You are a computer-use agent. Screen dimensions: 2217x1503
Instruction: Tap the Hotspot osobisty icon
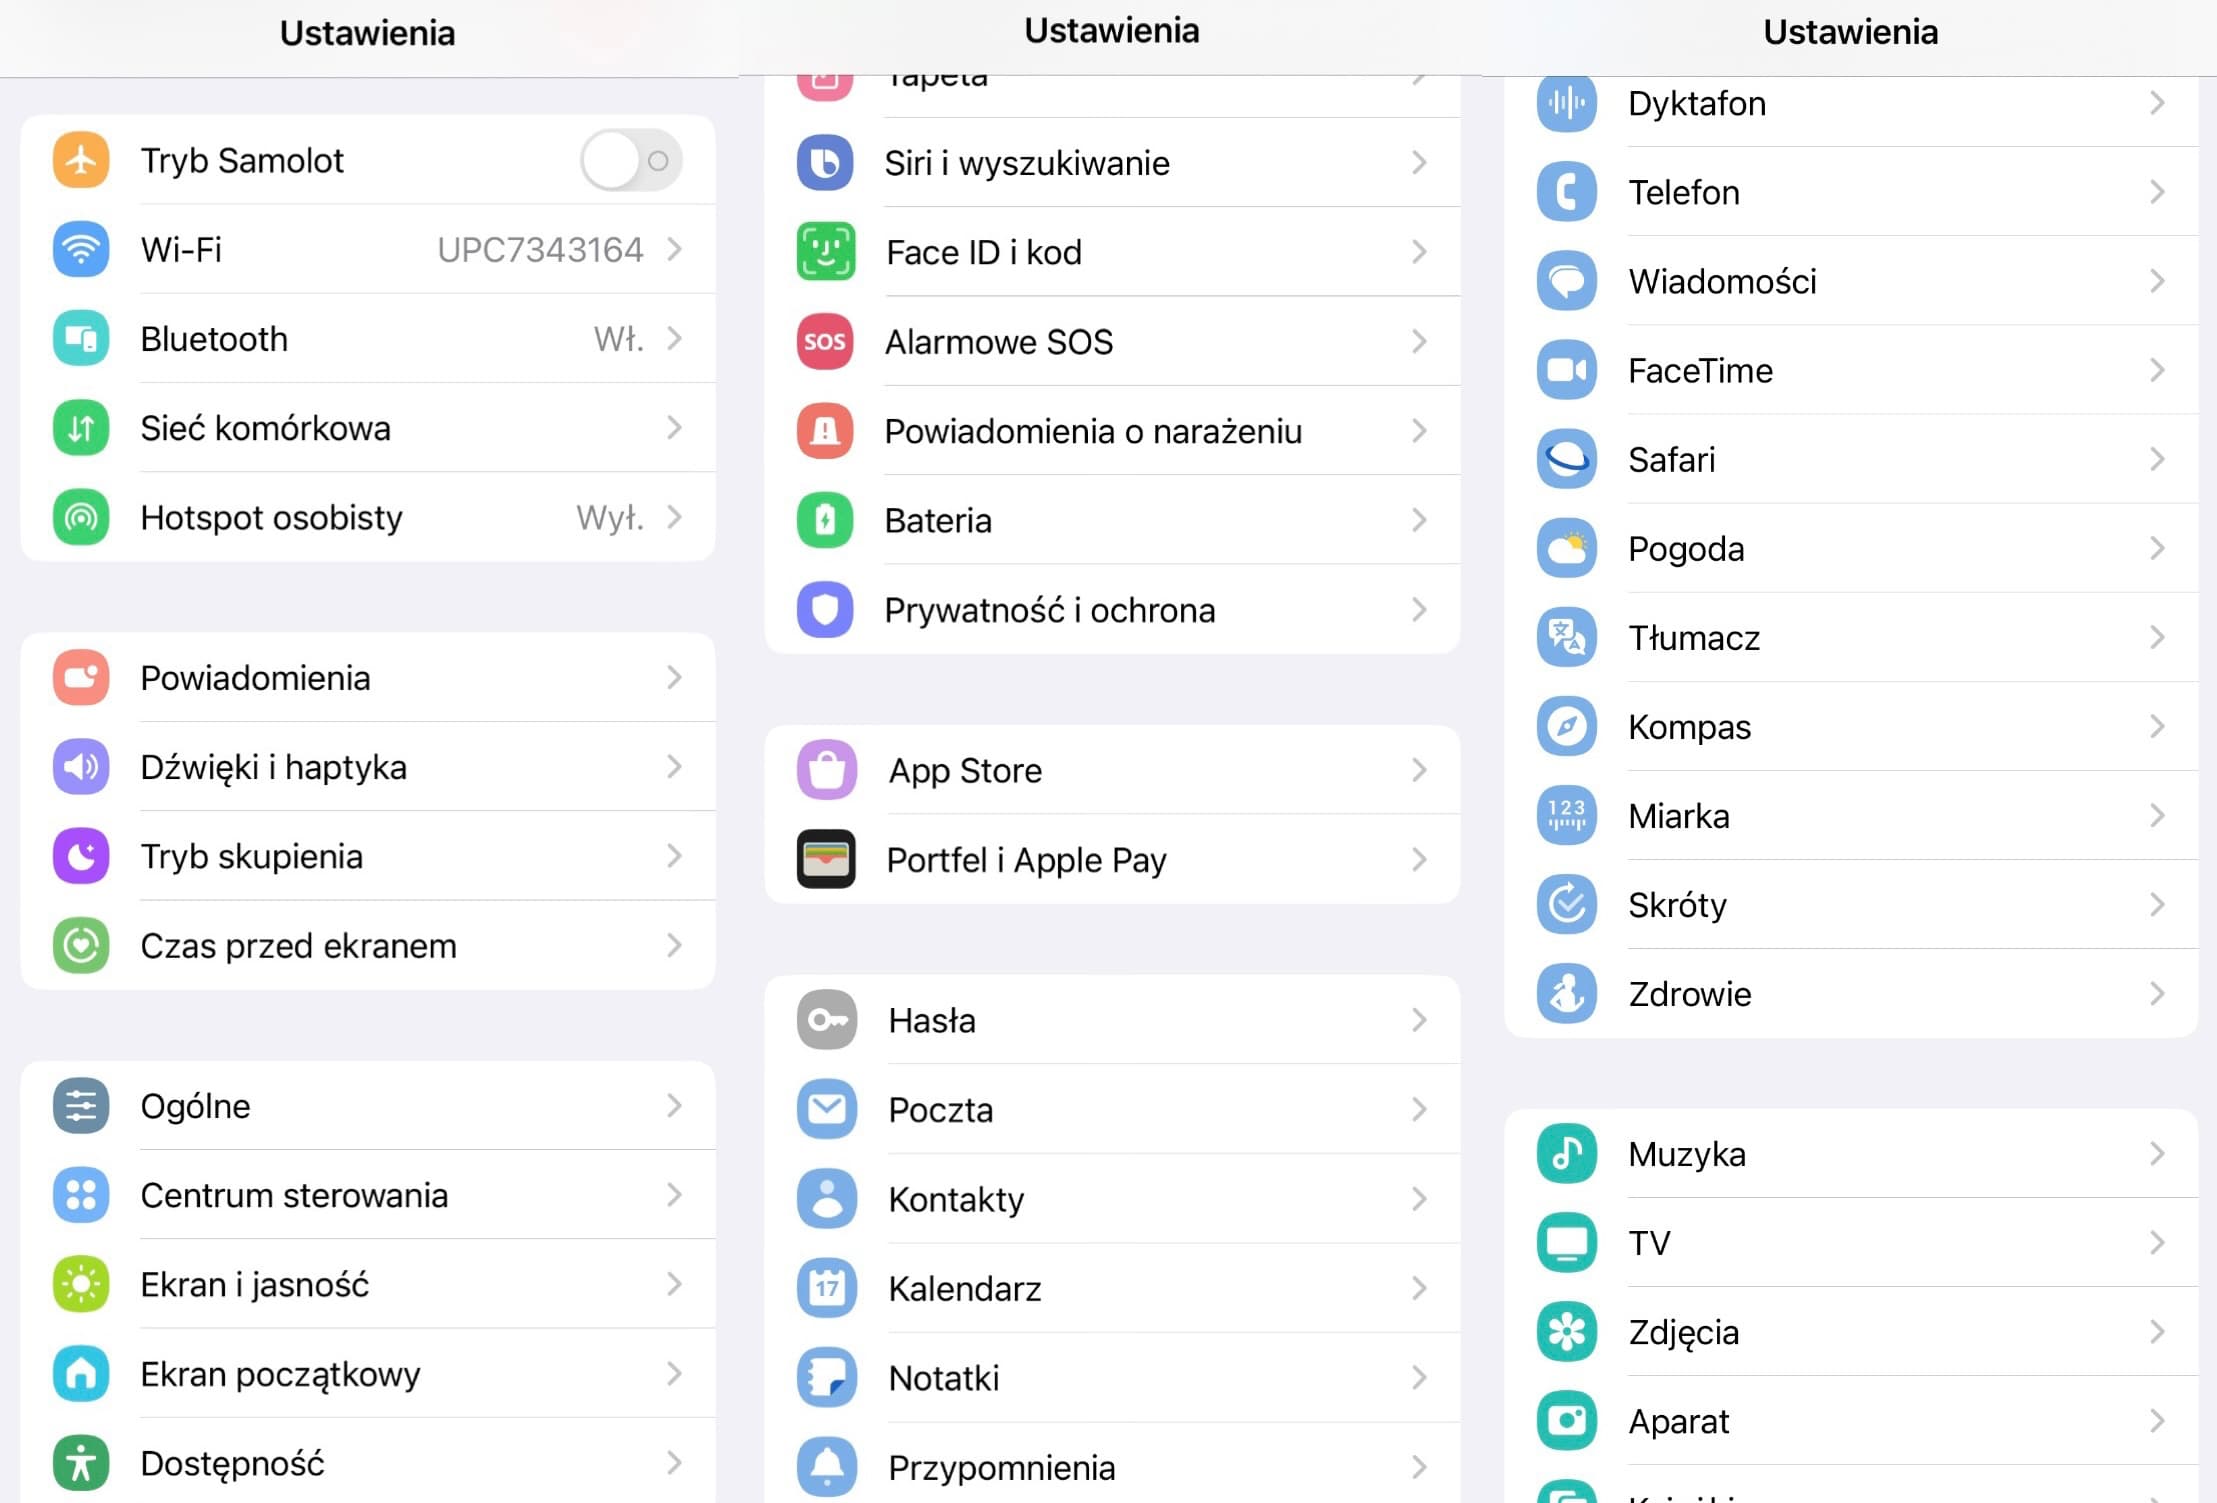(x=81, y=517)
